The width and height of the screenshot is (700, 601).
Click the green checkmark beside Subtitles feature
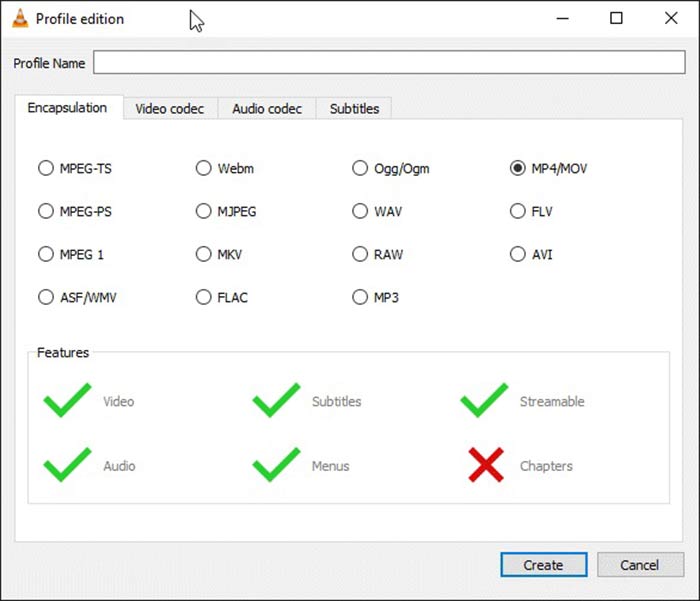276,401
